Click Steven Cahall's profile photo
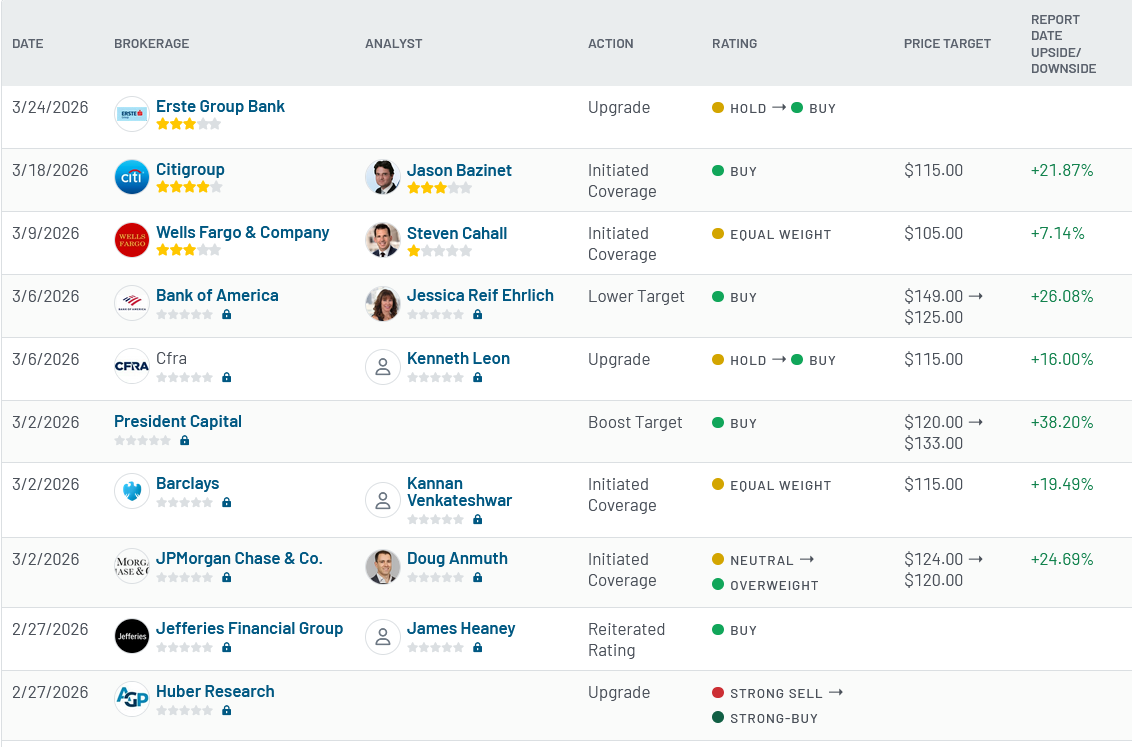Screen dimensions: 1132x747 coord(383,240)
